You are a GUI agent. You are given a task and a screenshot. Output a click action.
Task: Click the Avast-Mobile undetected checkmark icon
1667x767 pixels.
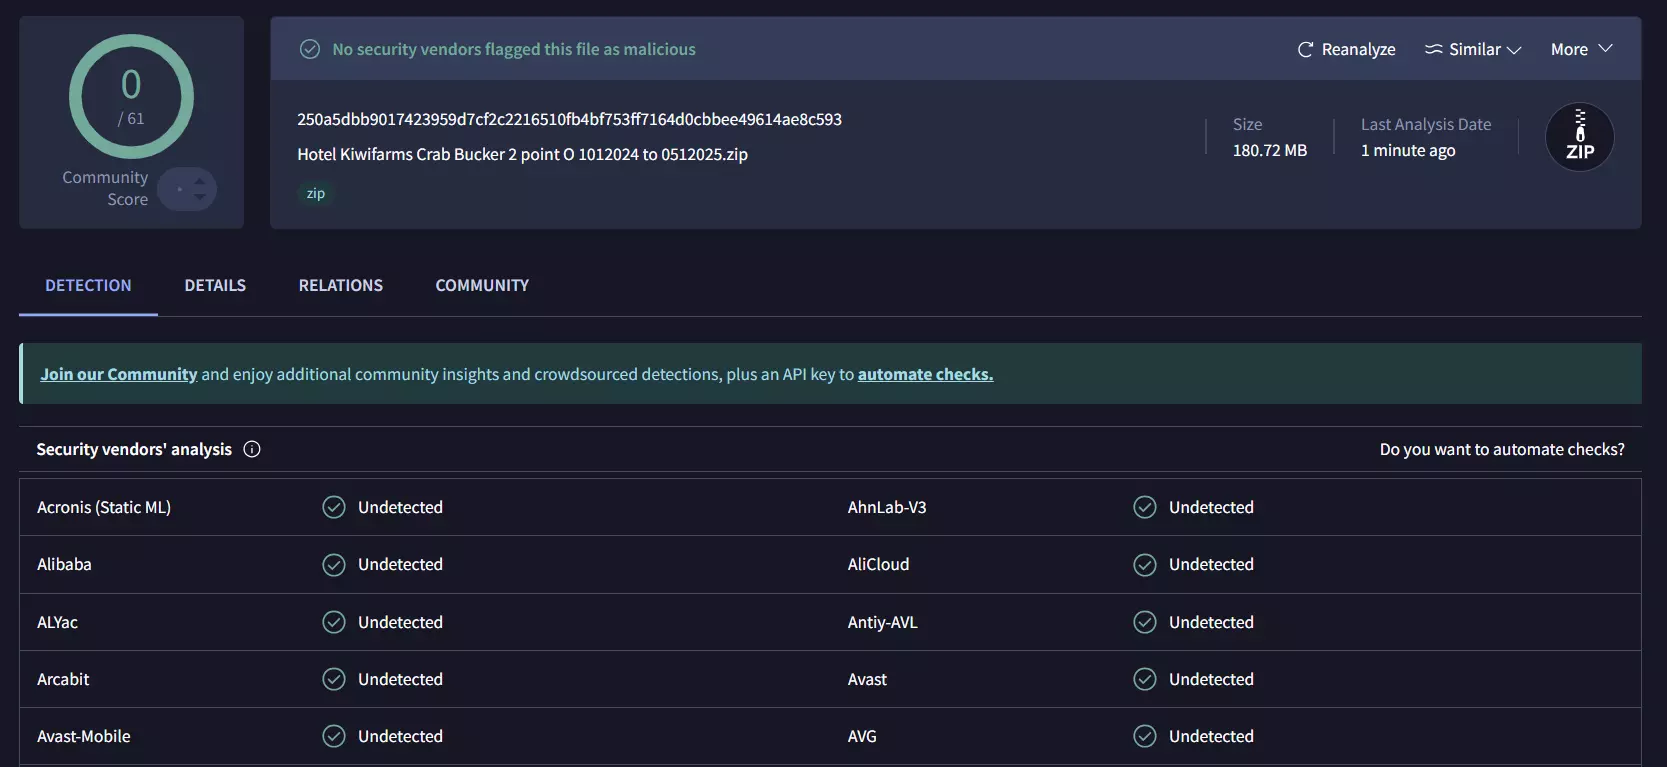pos(334,736)
